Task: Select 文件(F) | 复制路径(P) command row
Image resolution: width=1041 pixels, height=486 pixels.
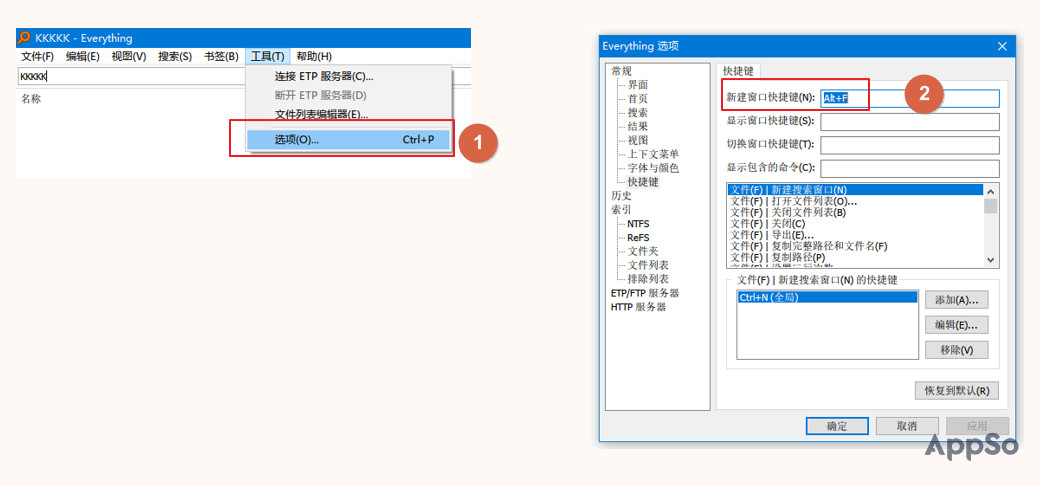Action: click(x=855, y=258)
